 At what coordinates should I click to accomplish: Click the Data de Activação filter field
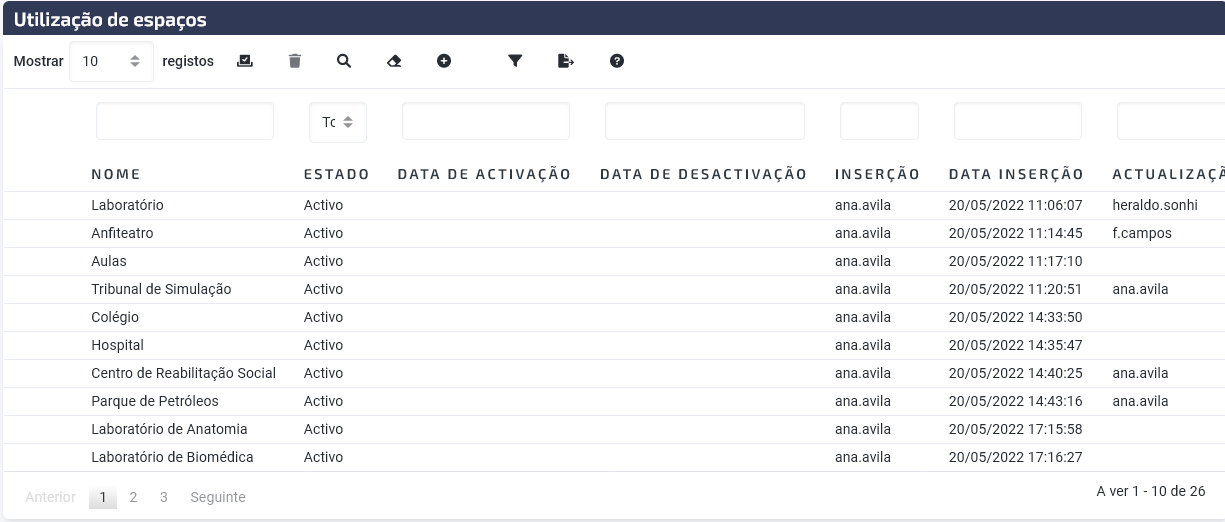coord(486,121)
